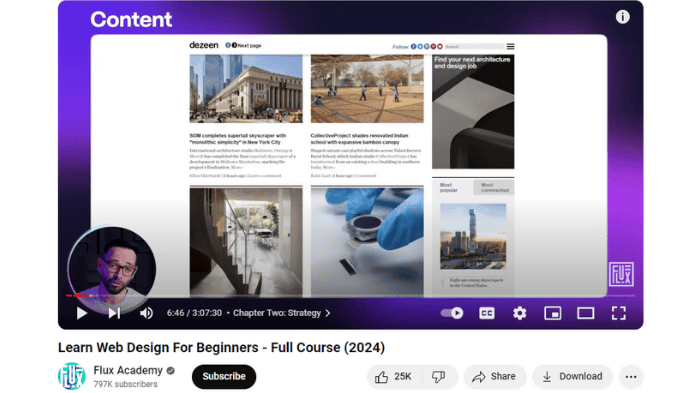Skip to next video

pos(114,313)
